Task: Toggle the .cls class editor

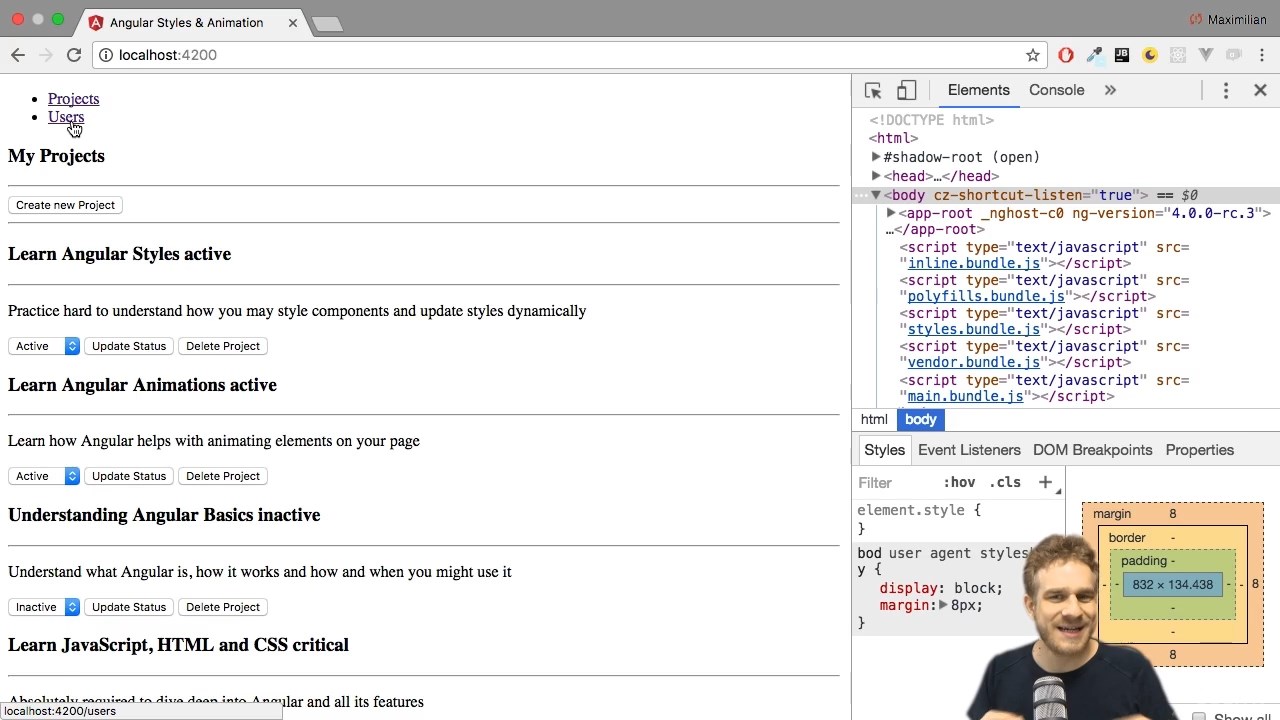Action: point(1005,482)
